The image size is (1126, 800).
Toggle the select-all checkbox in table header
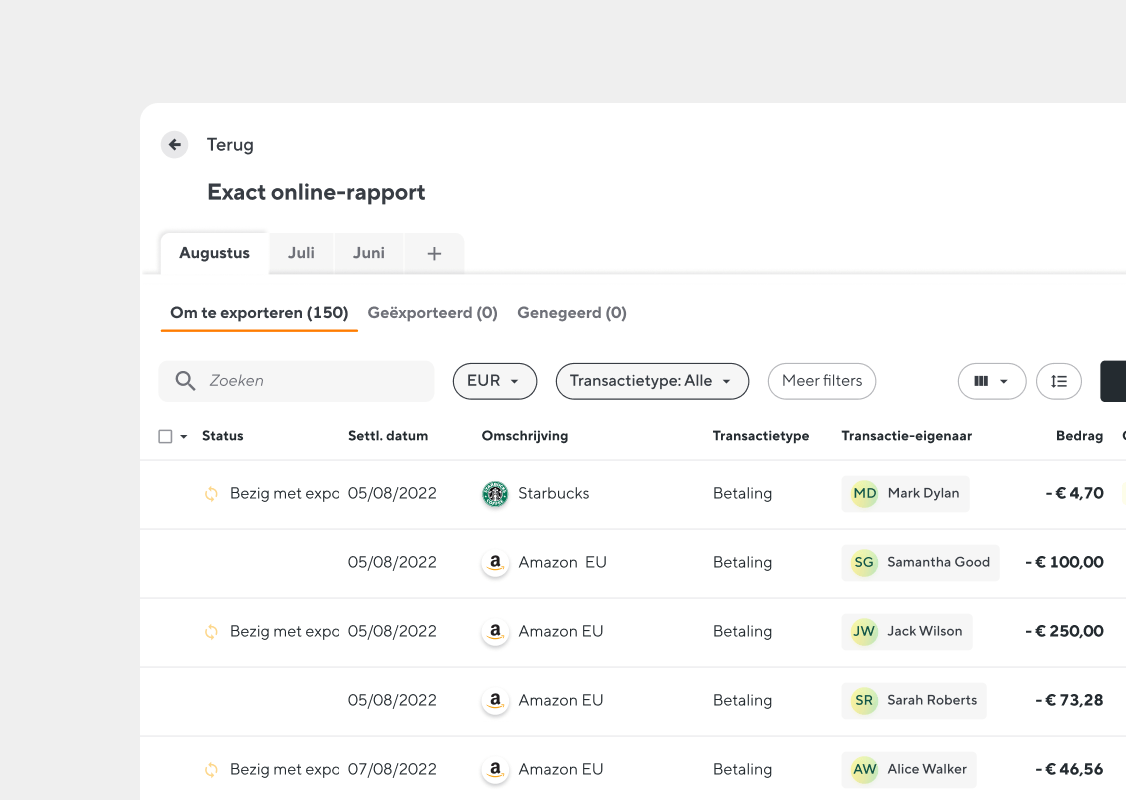click(165, 437)
